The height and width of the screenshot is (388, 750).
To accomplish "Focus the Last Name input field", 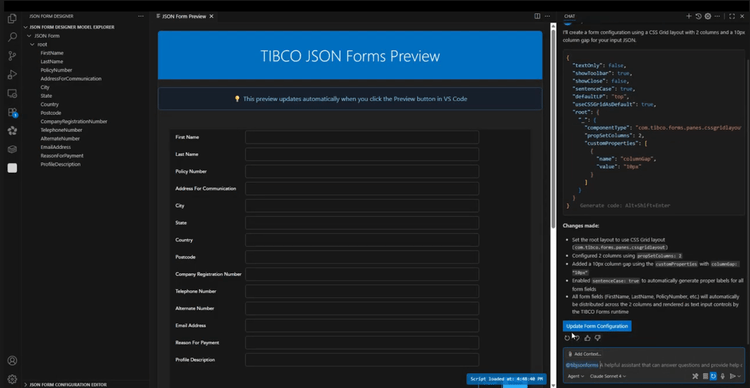I will pos(362,155).
